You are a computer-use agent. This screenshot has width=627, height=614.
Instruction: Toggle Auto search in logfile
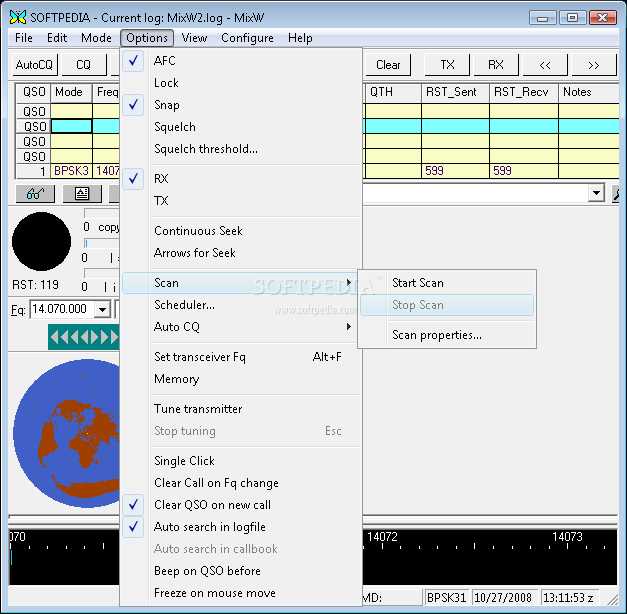(241, 527)
